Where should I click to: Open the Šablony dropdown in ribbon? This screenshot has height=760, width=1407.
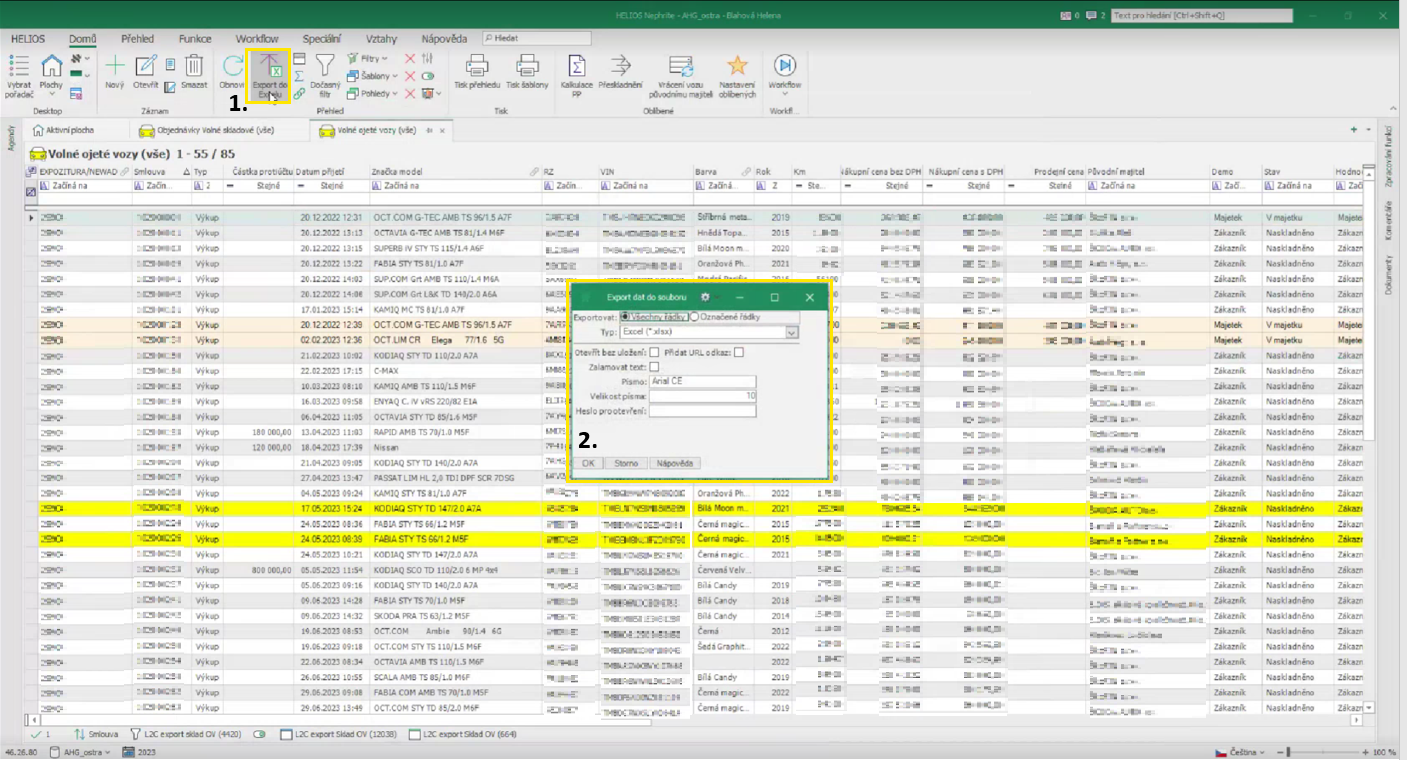pyautogui.click(x=375, y=76)
